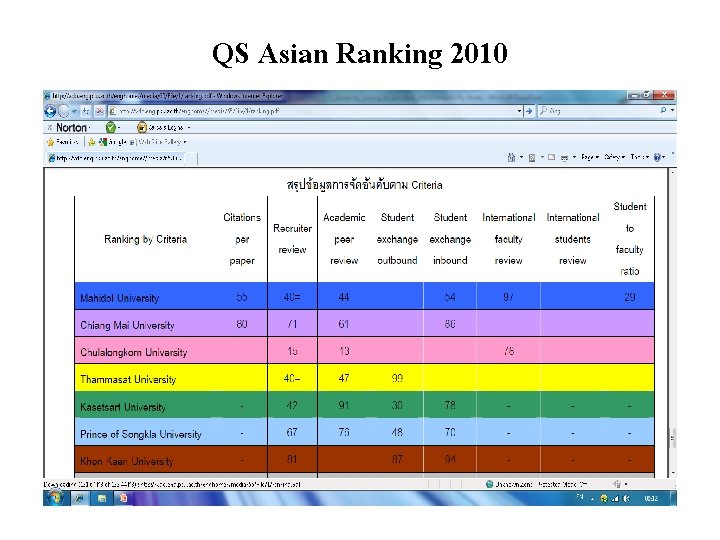The height and width of the screenshot is (540, 720).
Task: Click the red Stop loading icon
Action: [x=99, y=111]
